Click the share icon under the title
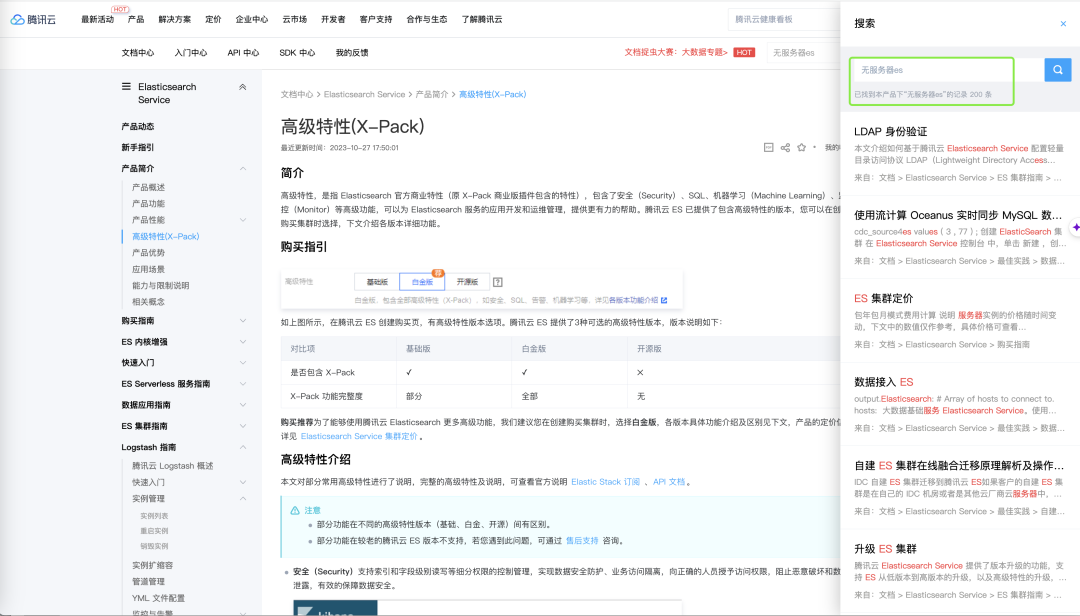Viewport: 1080px width, 616px height. 785,147
